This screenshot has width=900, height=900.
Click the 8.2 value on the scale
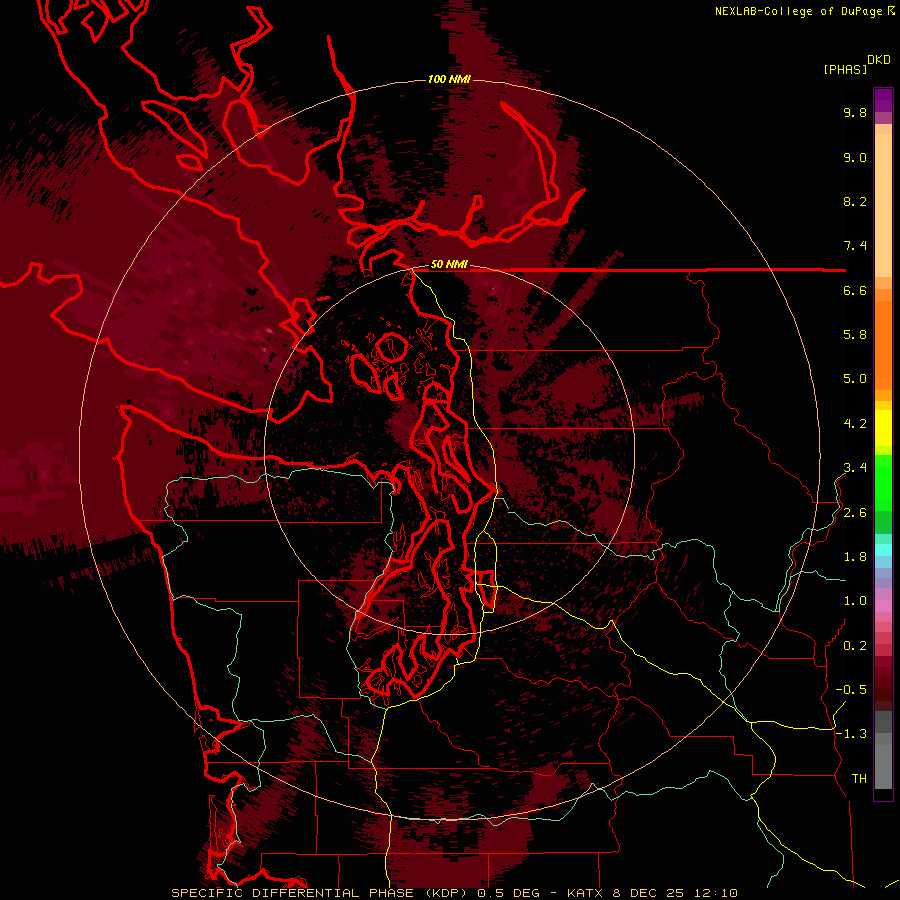coord(855,201)
